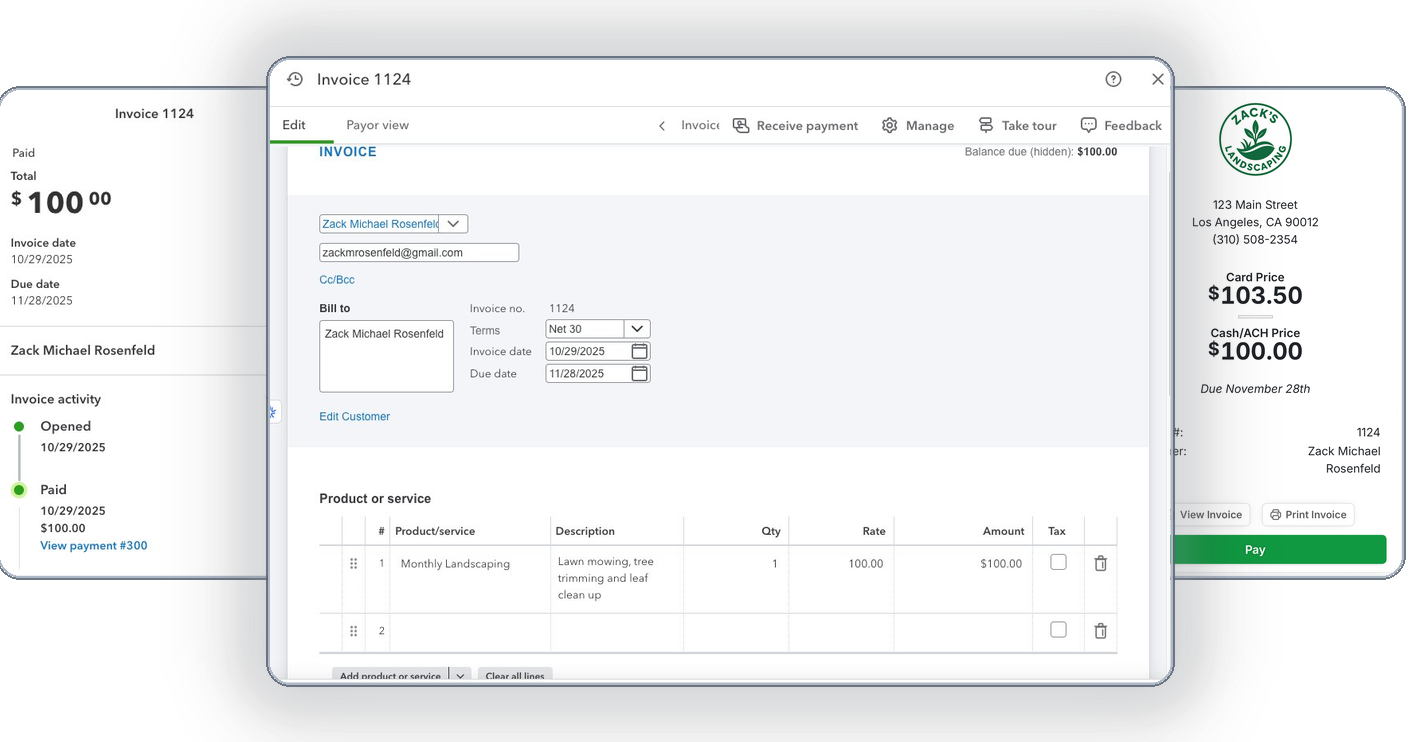Click the customer email input field

pyautogui.click(x=419, y=253)
